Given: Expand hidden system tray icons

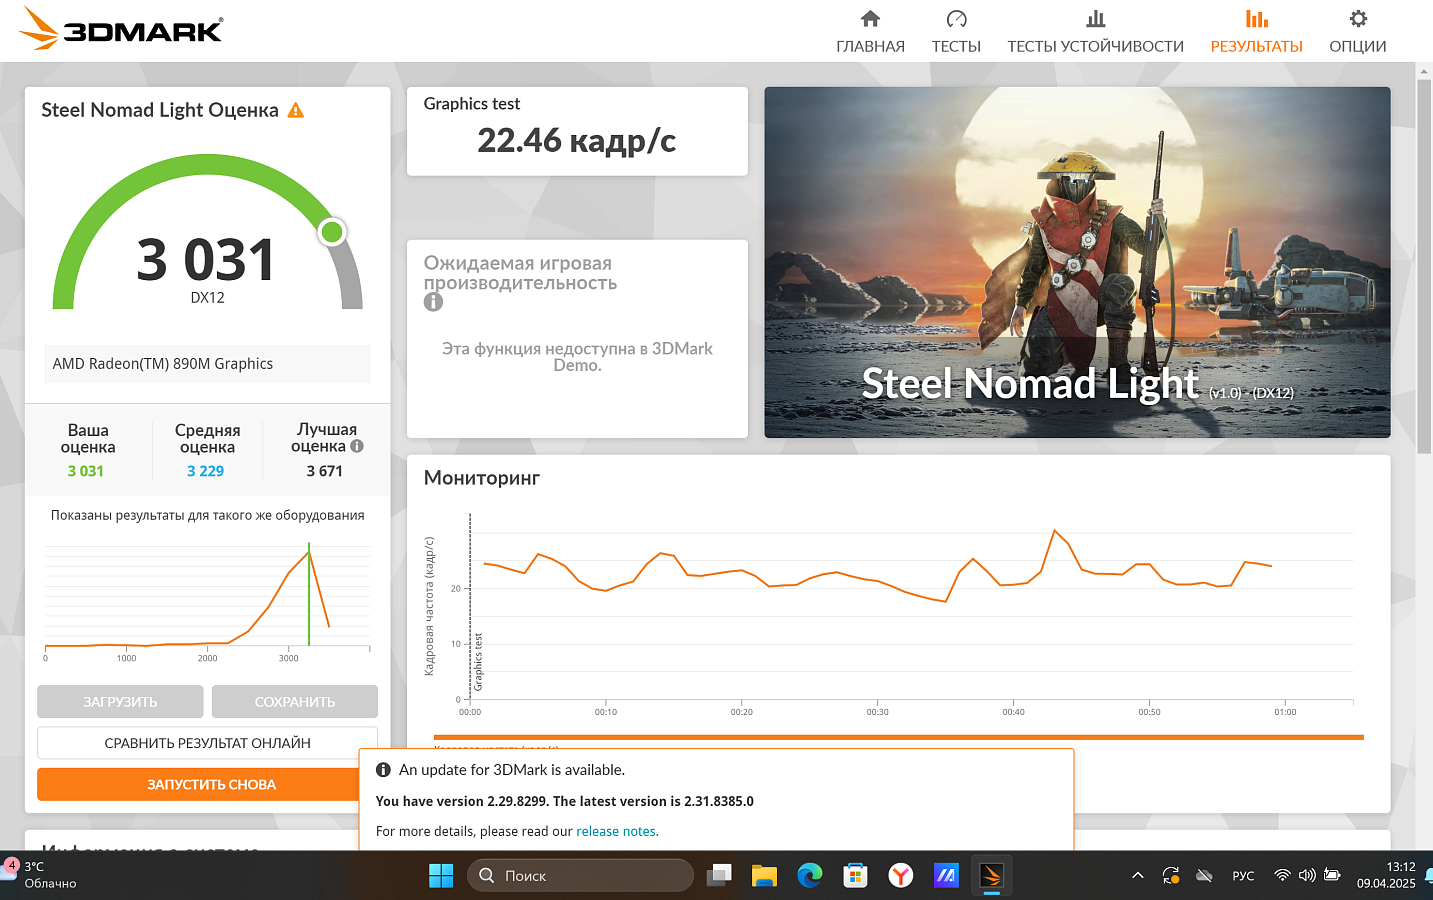Looking at the screenshot, I should pyautogui.click(x=1137, y=876).
